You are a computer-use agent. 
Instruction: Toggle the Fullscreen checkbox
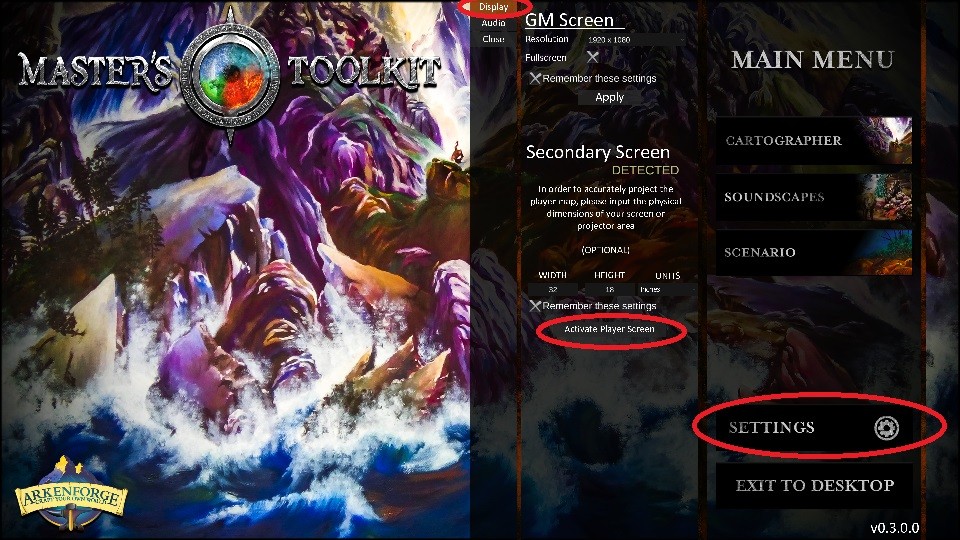point(592,57)
